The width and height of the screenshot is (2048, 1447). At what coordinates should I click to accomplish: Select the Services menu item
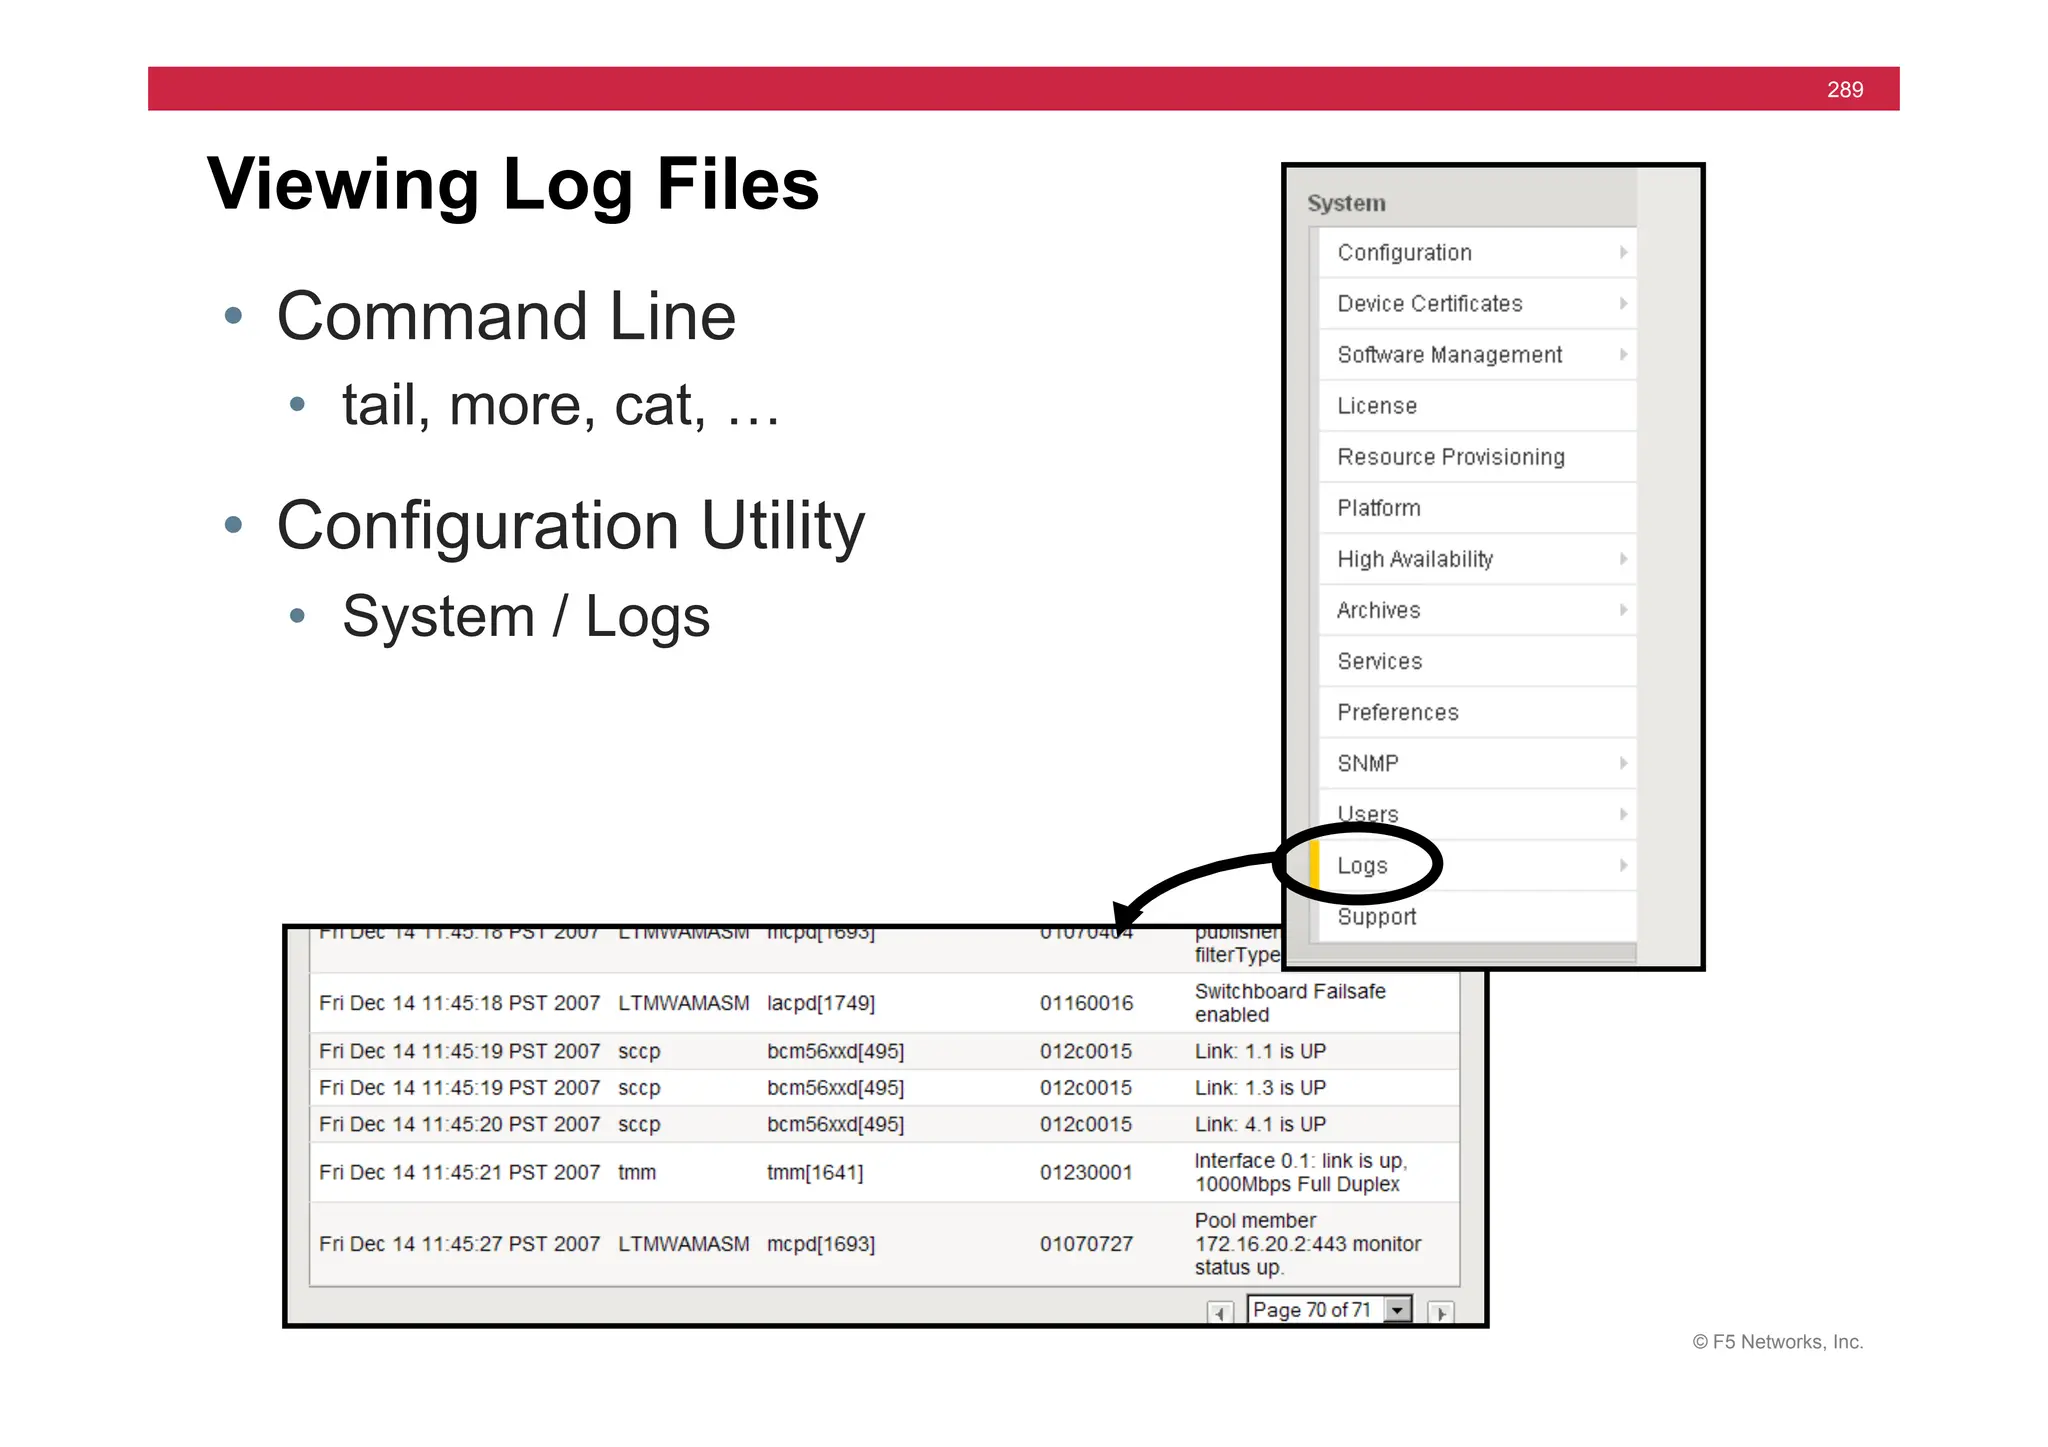click(x=1477, y=661)
